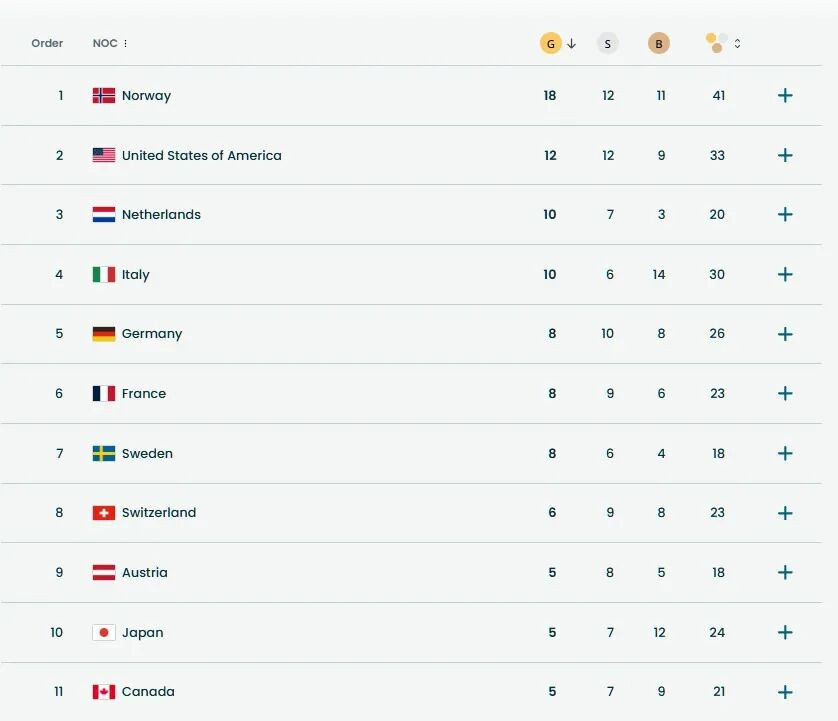838x721 pixels.
Task: Click the Canada flag icon
Action: tap(104, 692)
